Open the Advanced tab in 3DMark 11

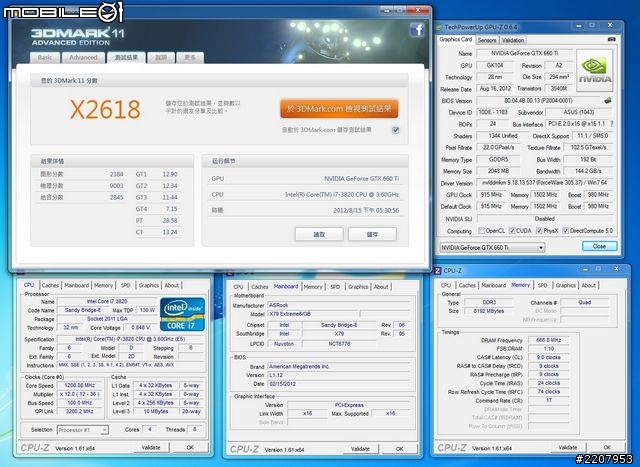[83, 58]
